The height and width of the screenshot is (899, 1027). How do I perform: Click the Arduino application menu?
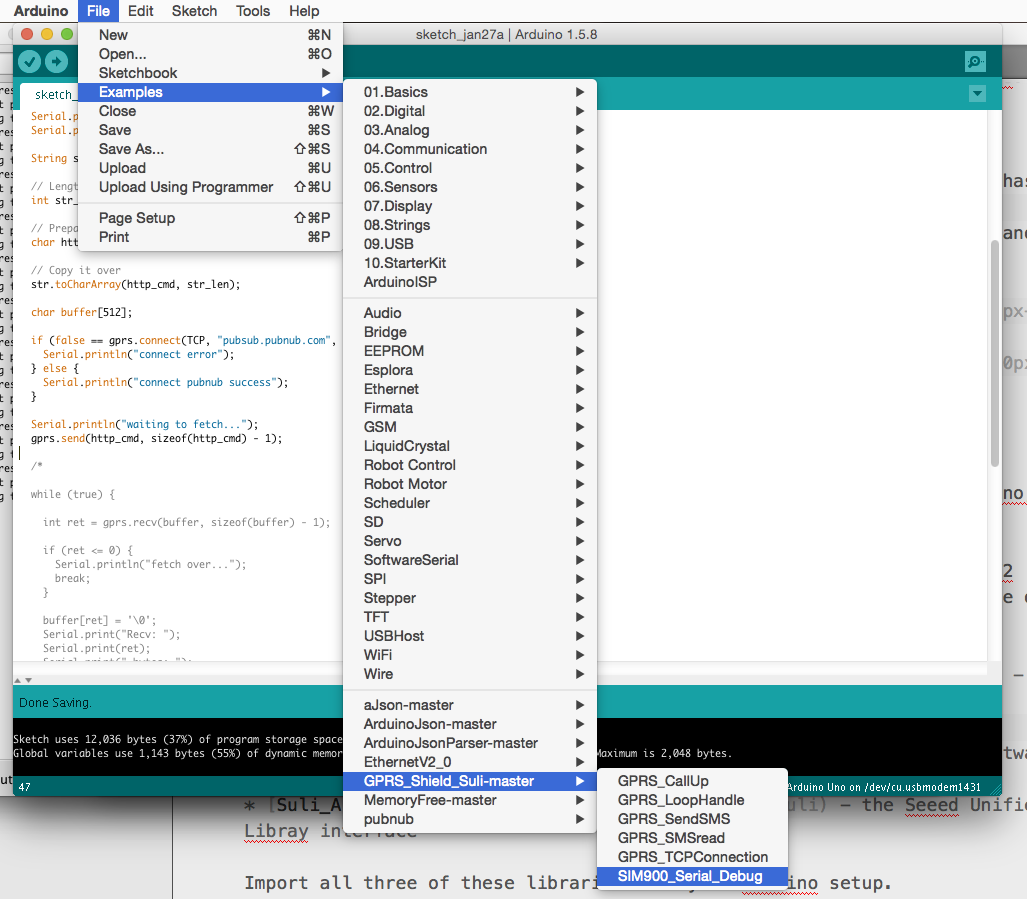click(x=41, y=11)
